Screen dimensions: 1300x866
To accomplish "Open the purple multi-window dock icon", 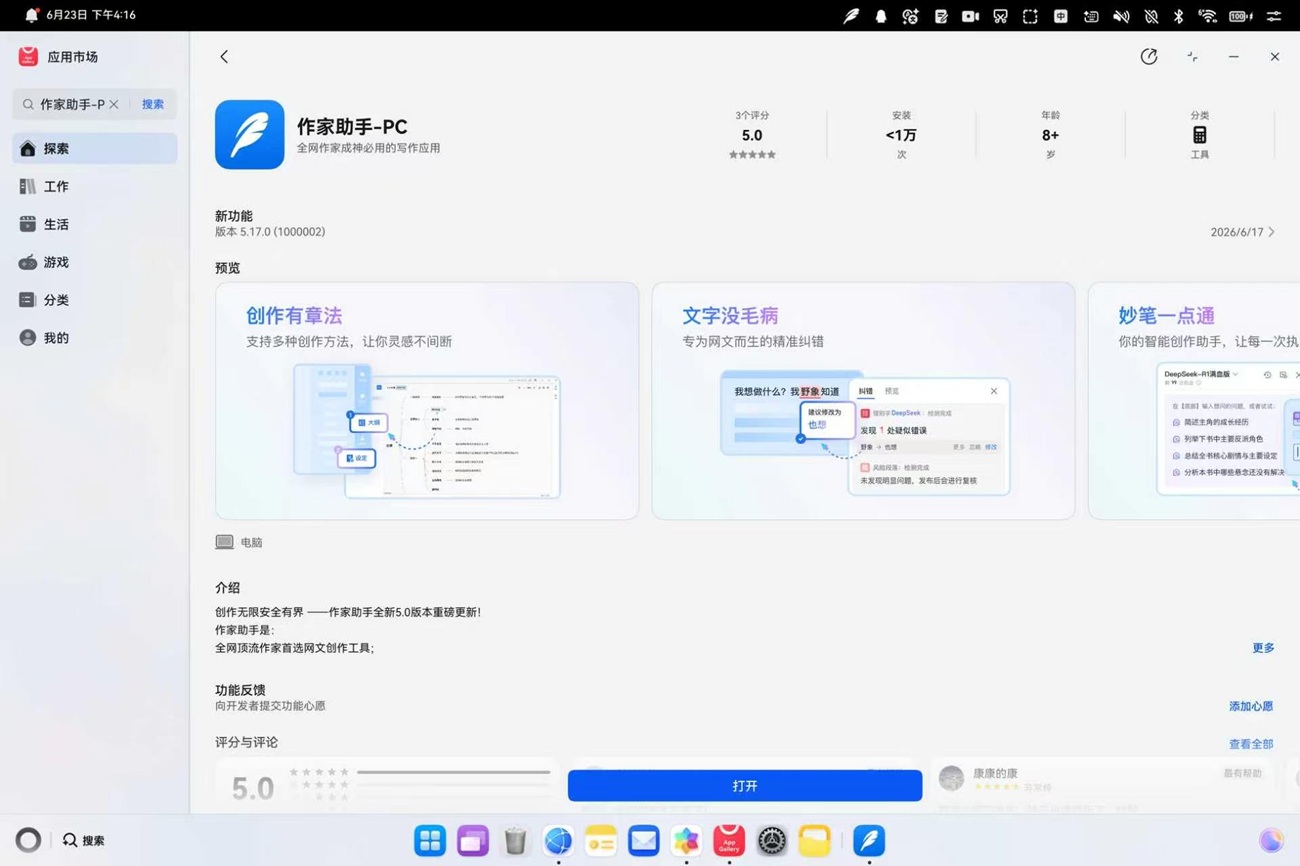I will click(x=472, y=841).
